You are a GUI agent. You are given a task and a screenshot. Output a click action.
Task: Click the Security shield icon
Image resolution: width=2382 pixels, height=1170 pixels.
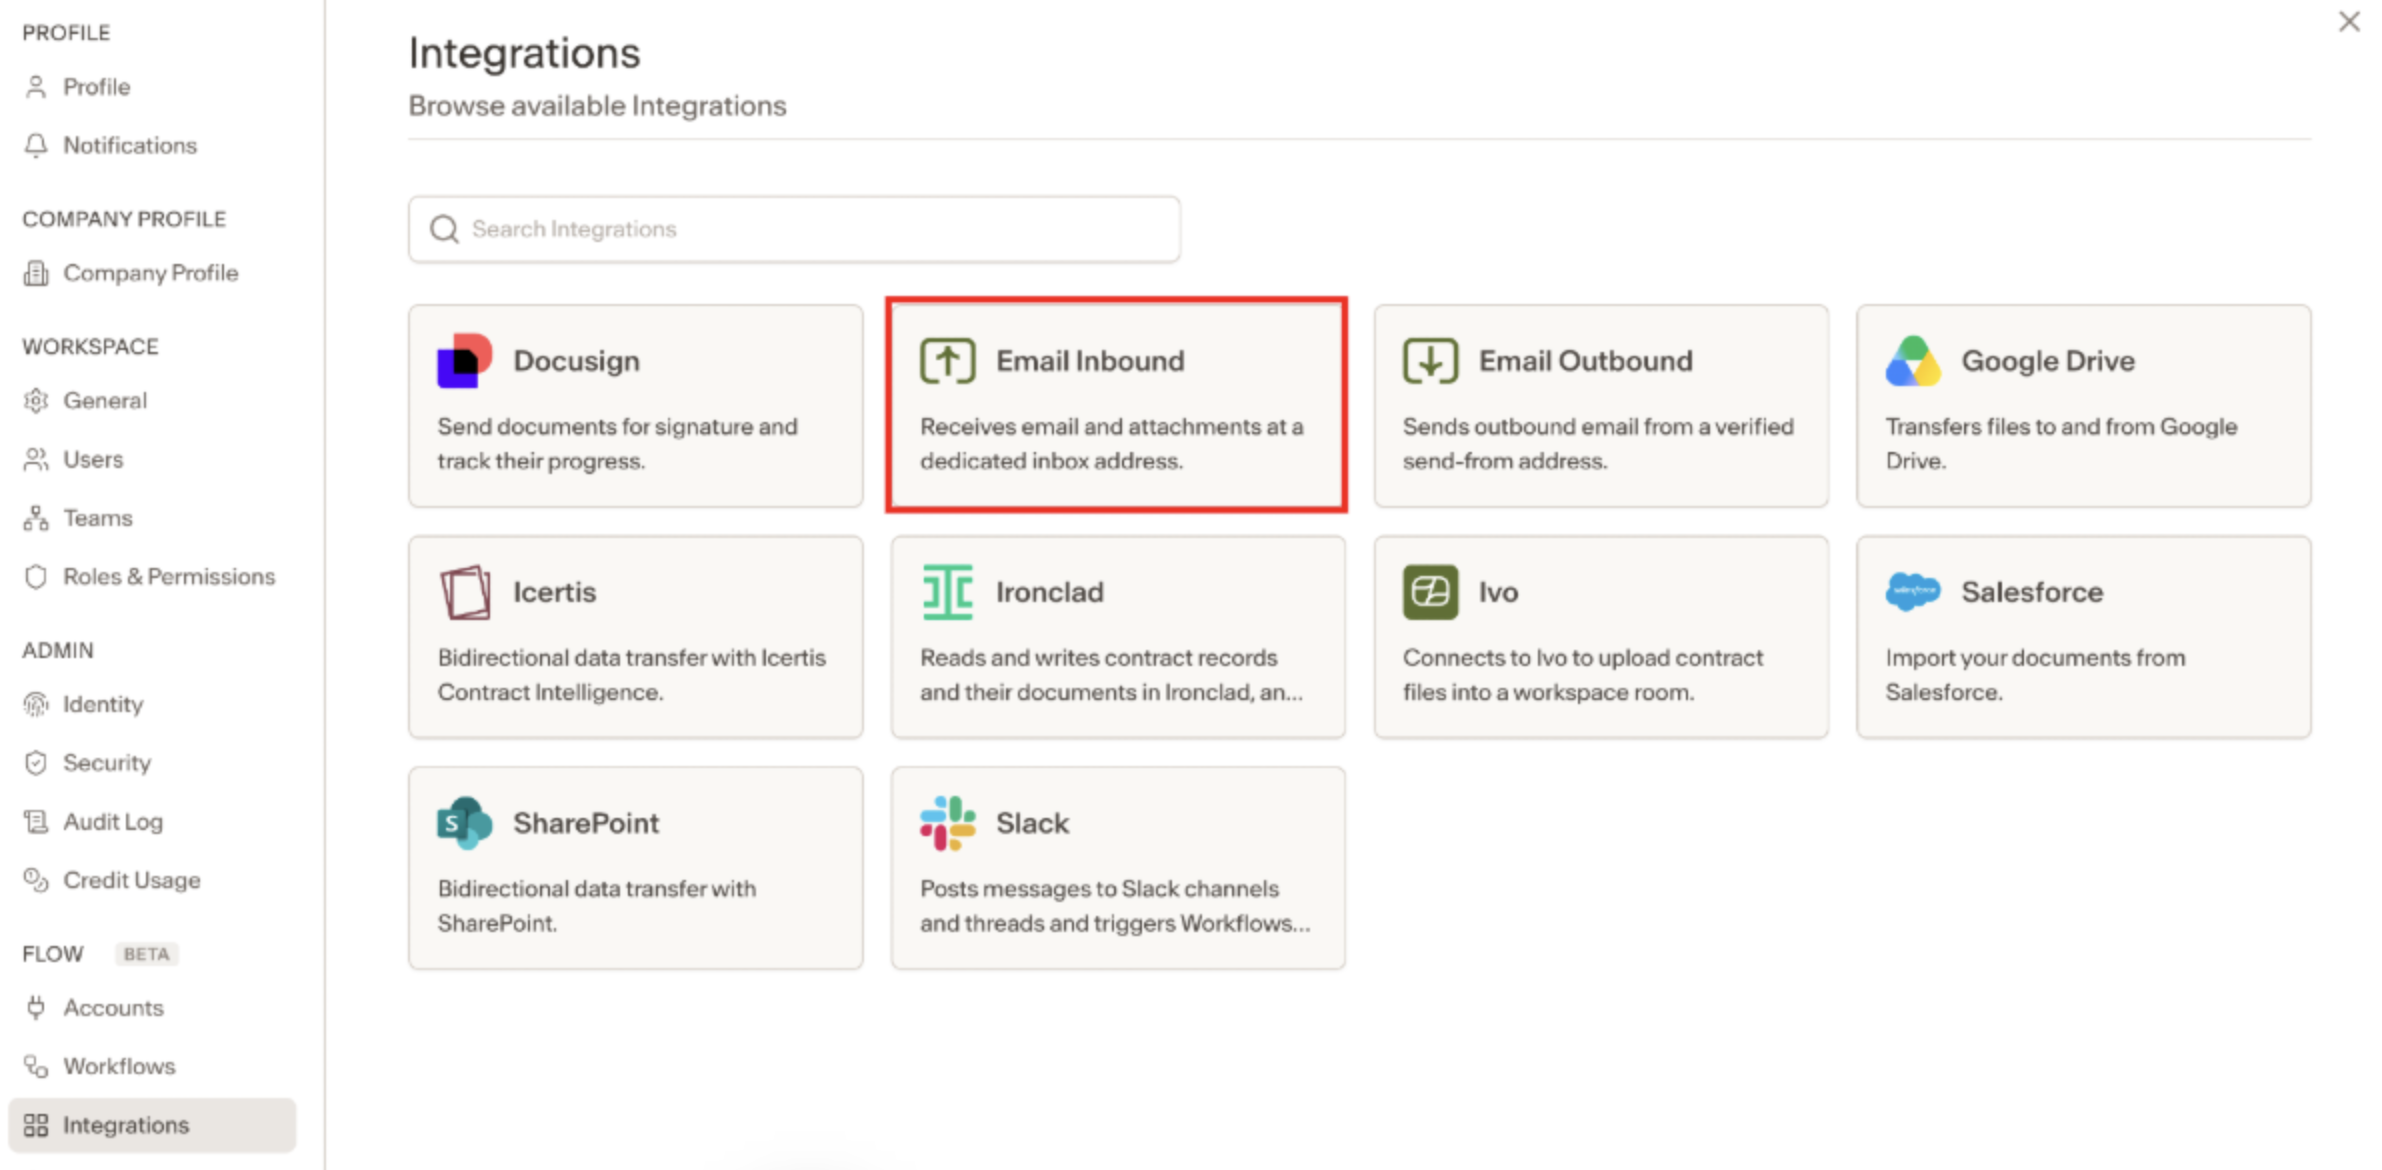point(36,763)
